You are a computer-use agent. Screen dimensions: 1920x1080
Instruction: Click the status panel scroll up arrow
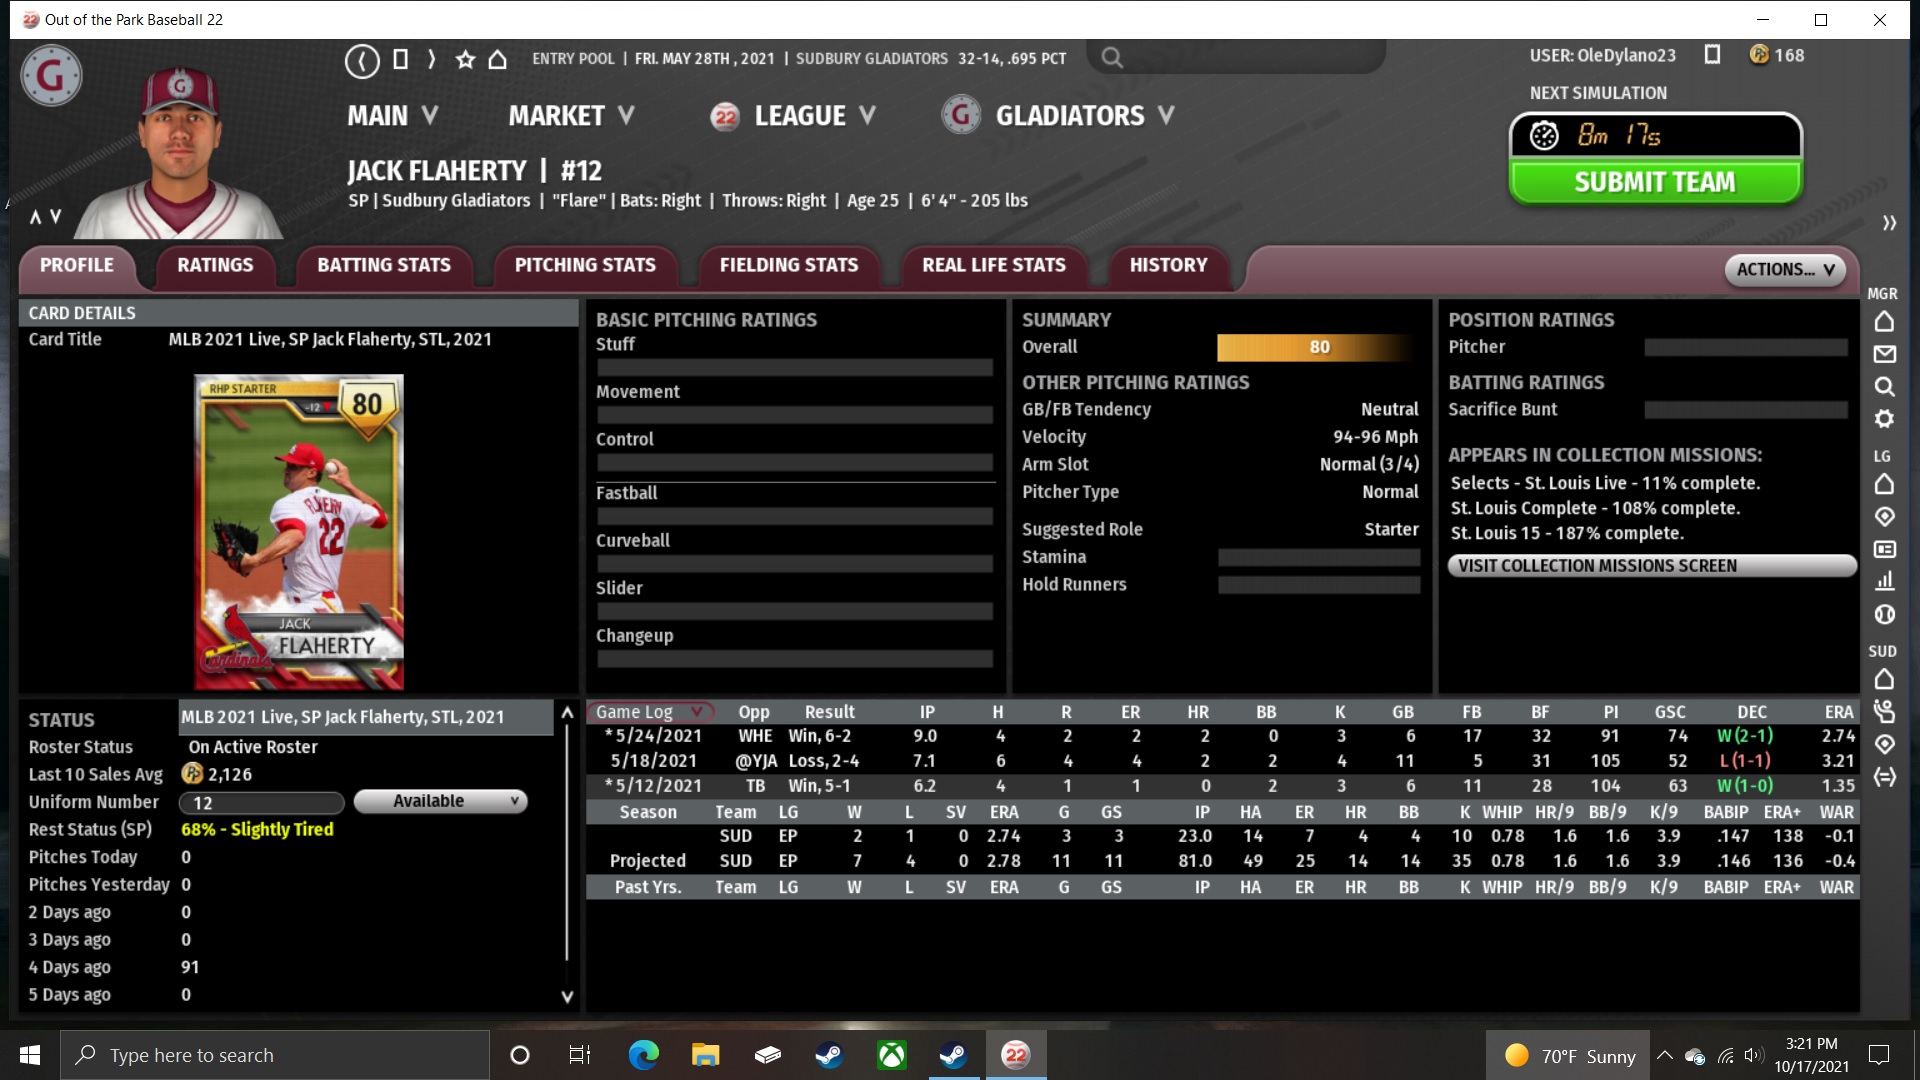(x=567, y=713)
